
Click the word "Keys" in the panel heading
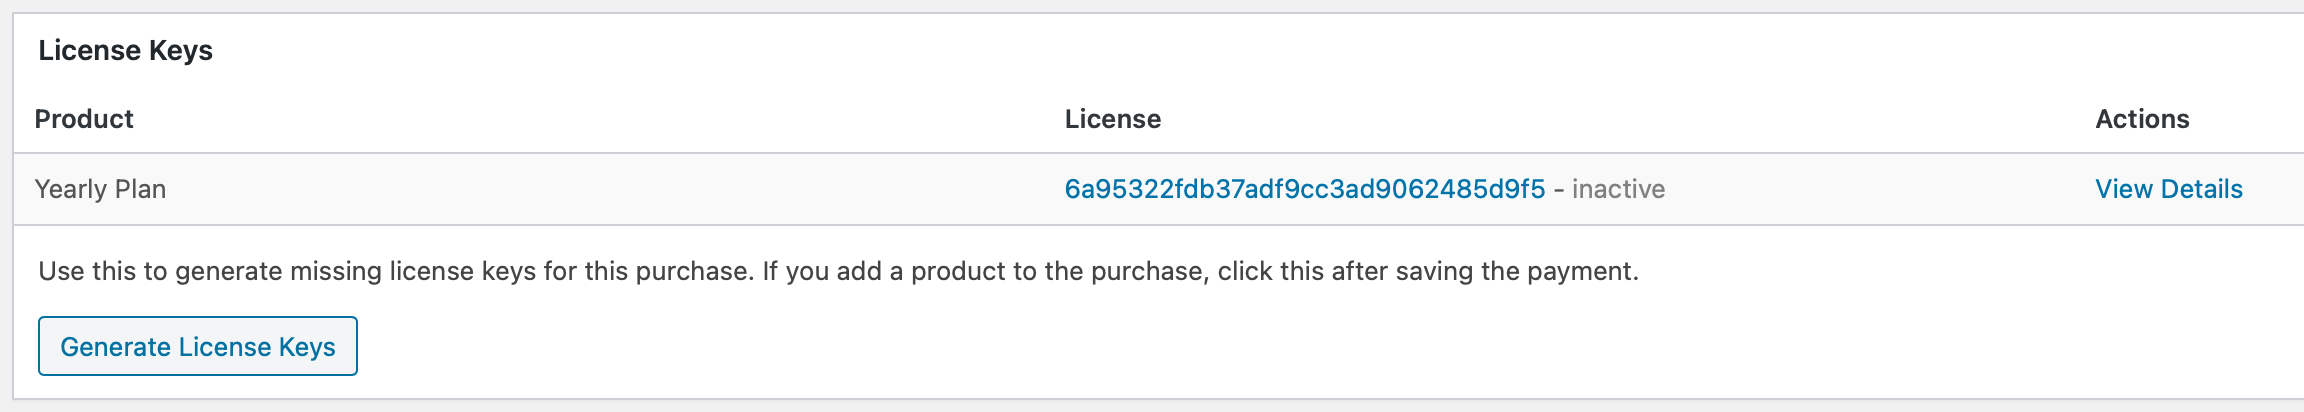pos(181,50)
